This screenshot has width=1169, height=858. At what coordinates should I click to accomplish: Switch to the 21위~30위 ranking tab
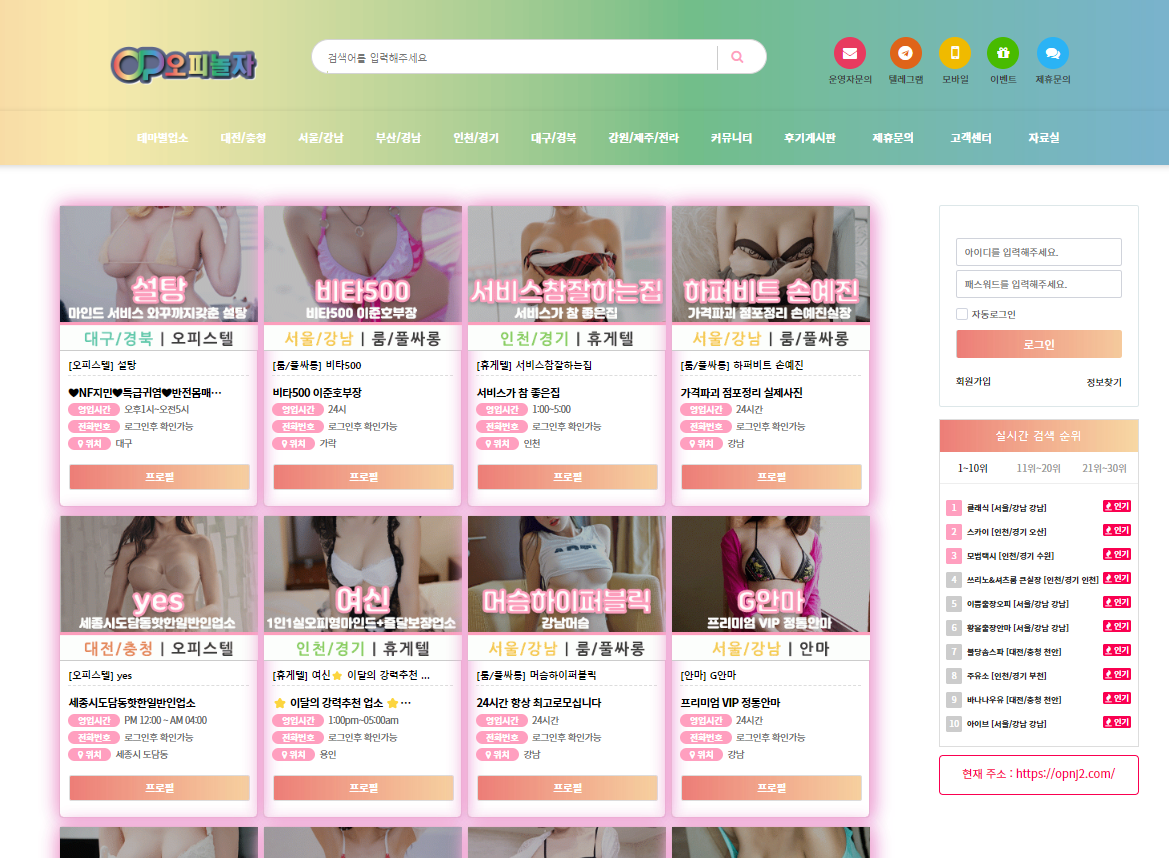pyautogui.click(x=1104, y=468)
